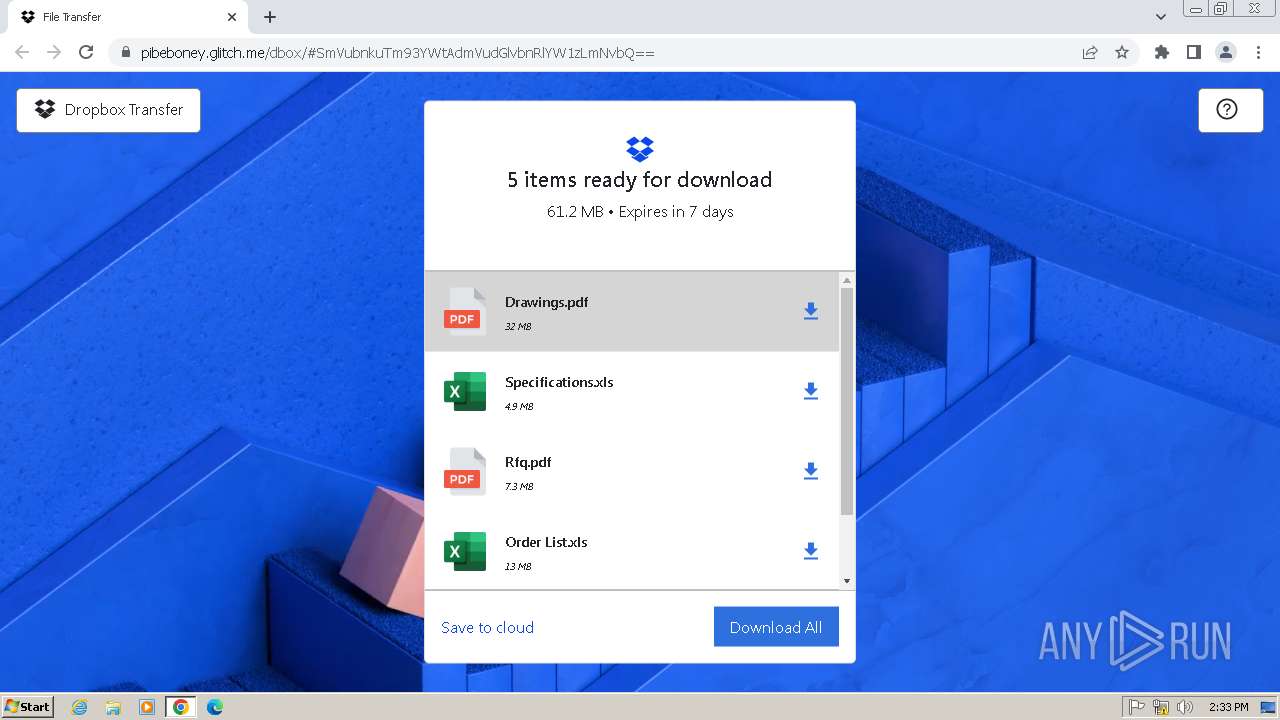Select the File Transfer tab
The image size is (1280, 720).
(x=128, y=17)
